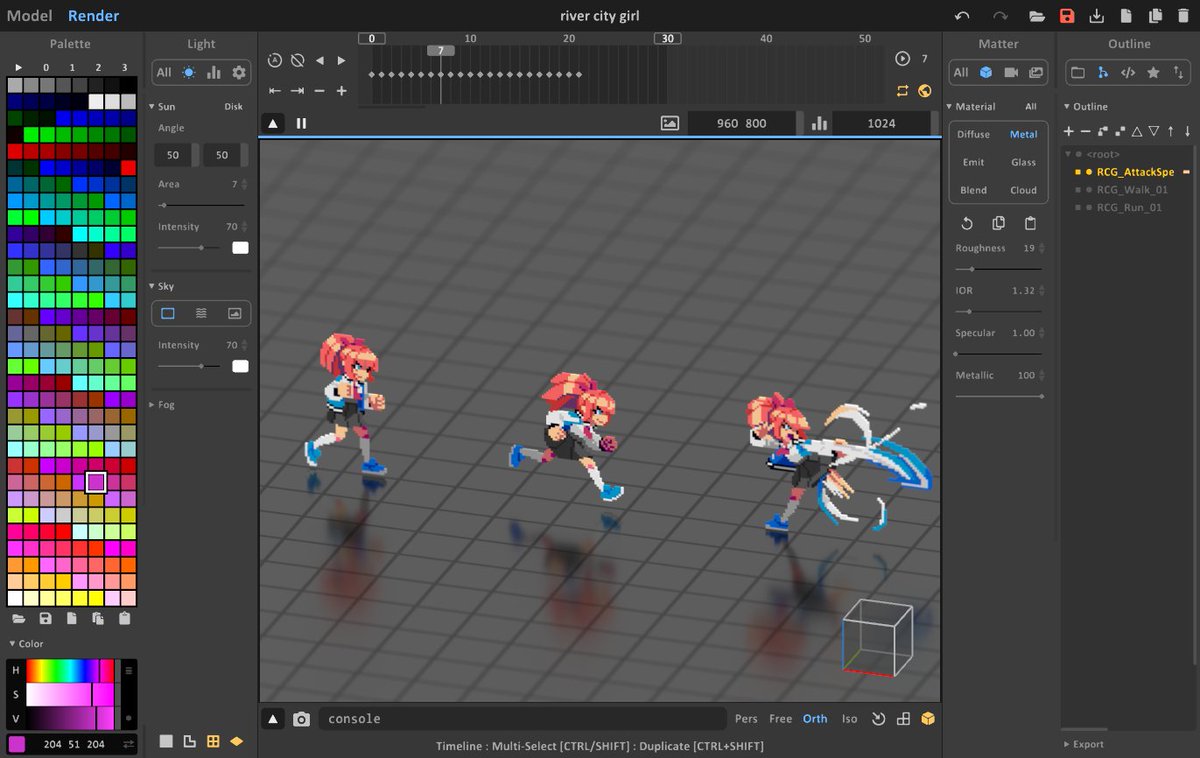The image size is (1200, 758).
Task: Click the upward triangle icon in Outline
Action: coord(1137,131)
